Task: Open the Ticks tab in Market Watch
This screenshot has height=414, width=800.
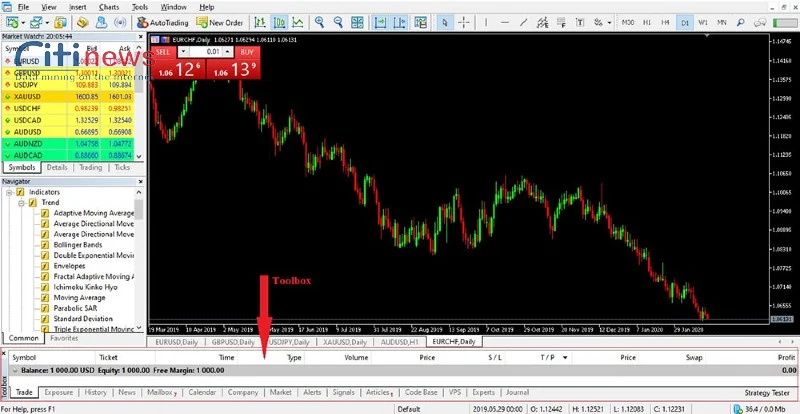Action: pos(122,167)
